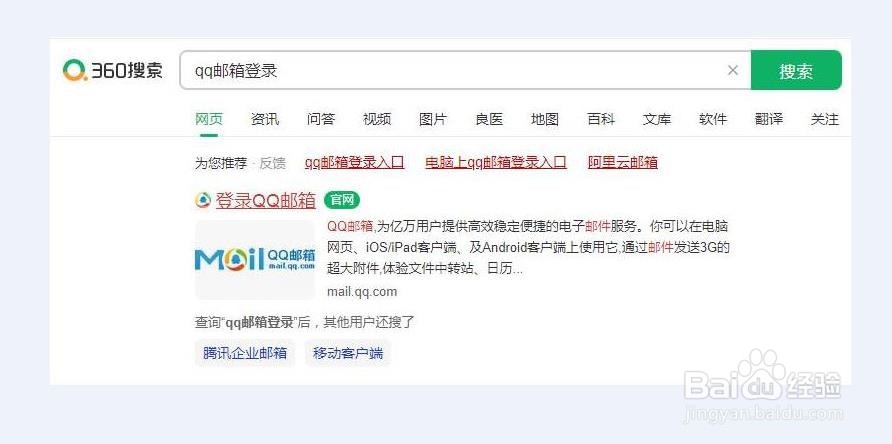Open suggested link qq邮箱登录入口
The height and width of the screenshot is (444, 892).
click(x=354, y=163)
